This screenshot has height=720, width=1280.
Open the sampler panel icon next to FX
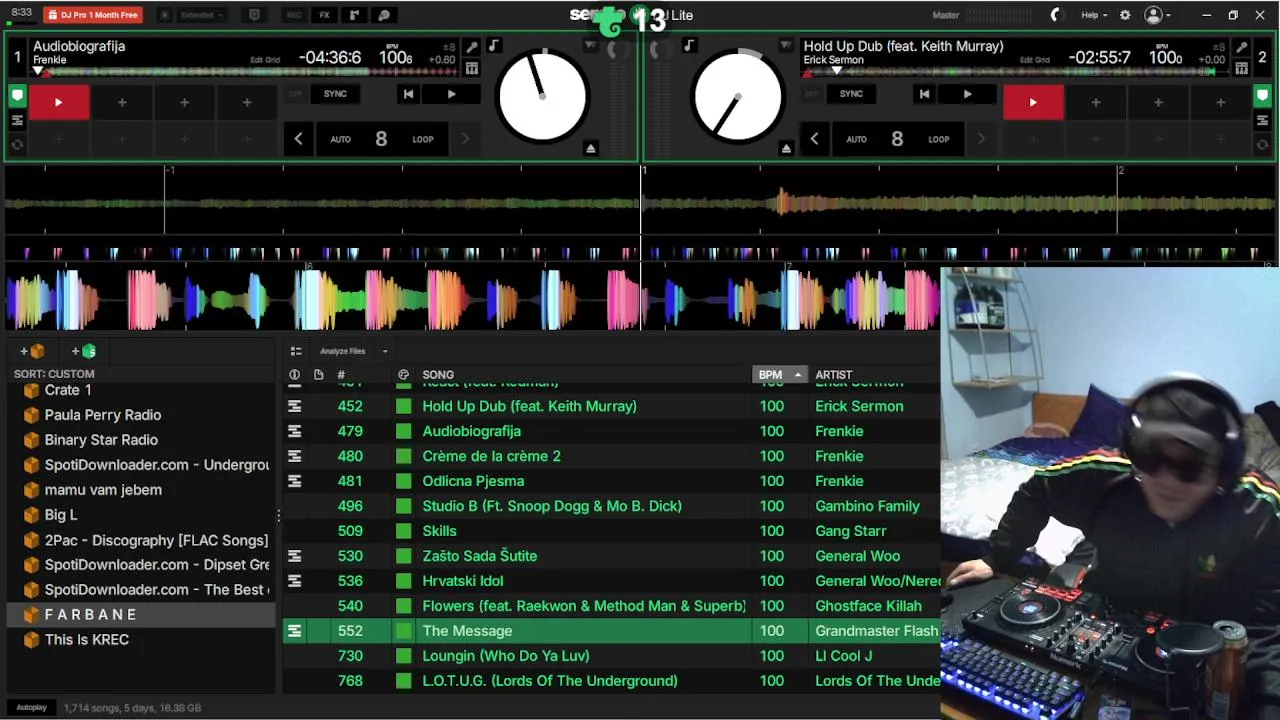click(354, 15)
